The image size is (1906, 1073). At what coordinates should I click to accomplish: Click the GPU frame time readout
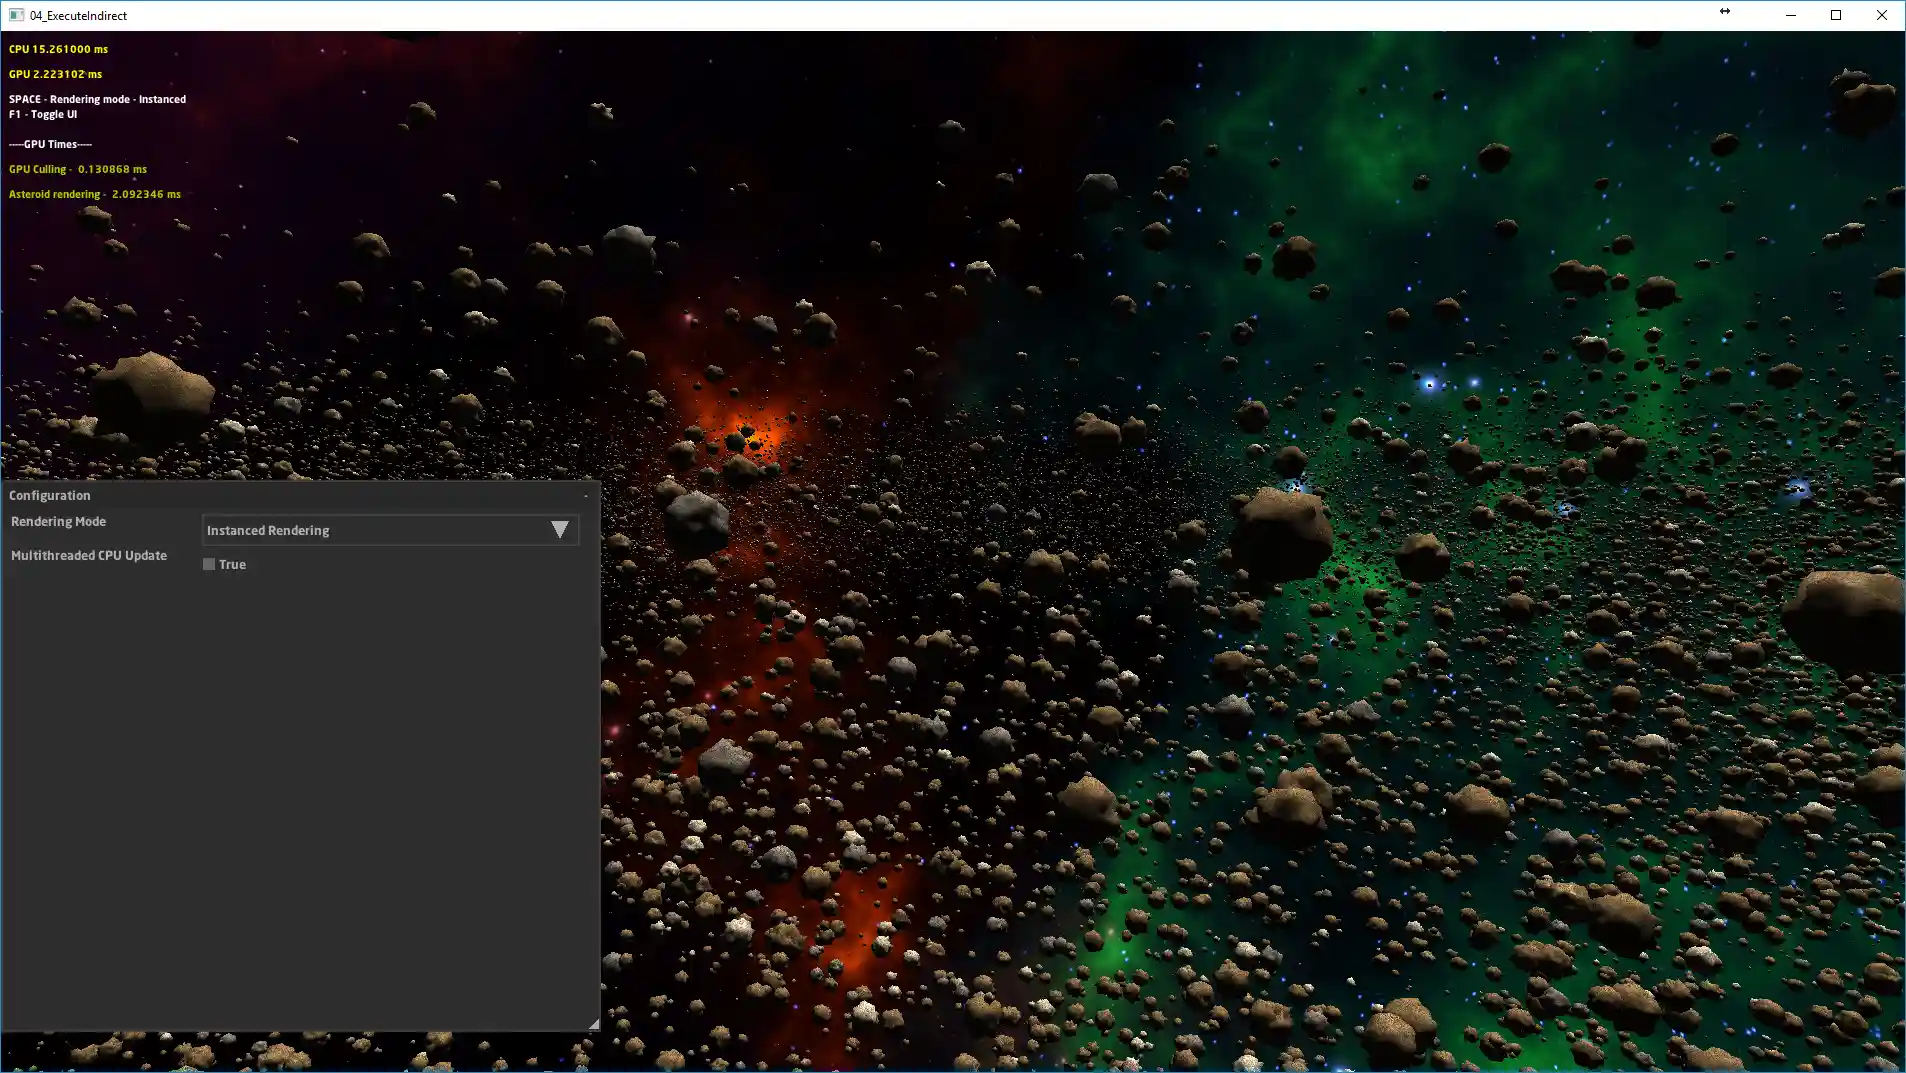point(55,74)
